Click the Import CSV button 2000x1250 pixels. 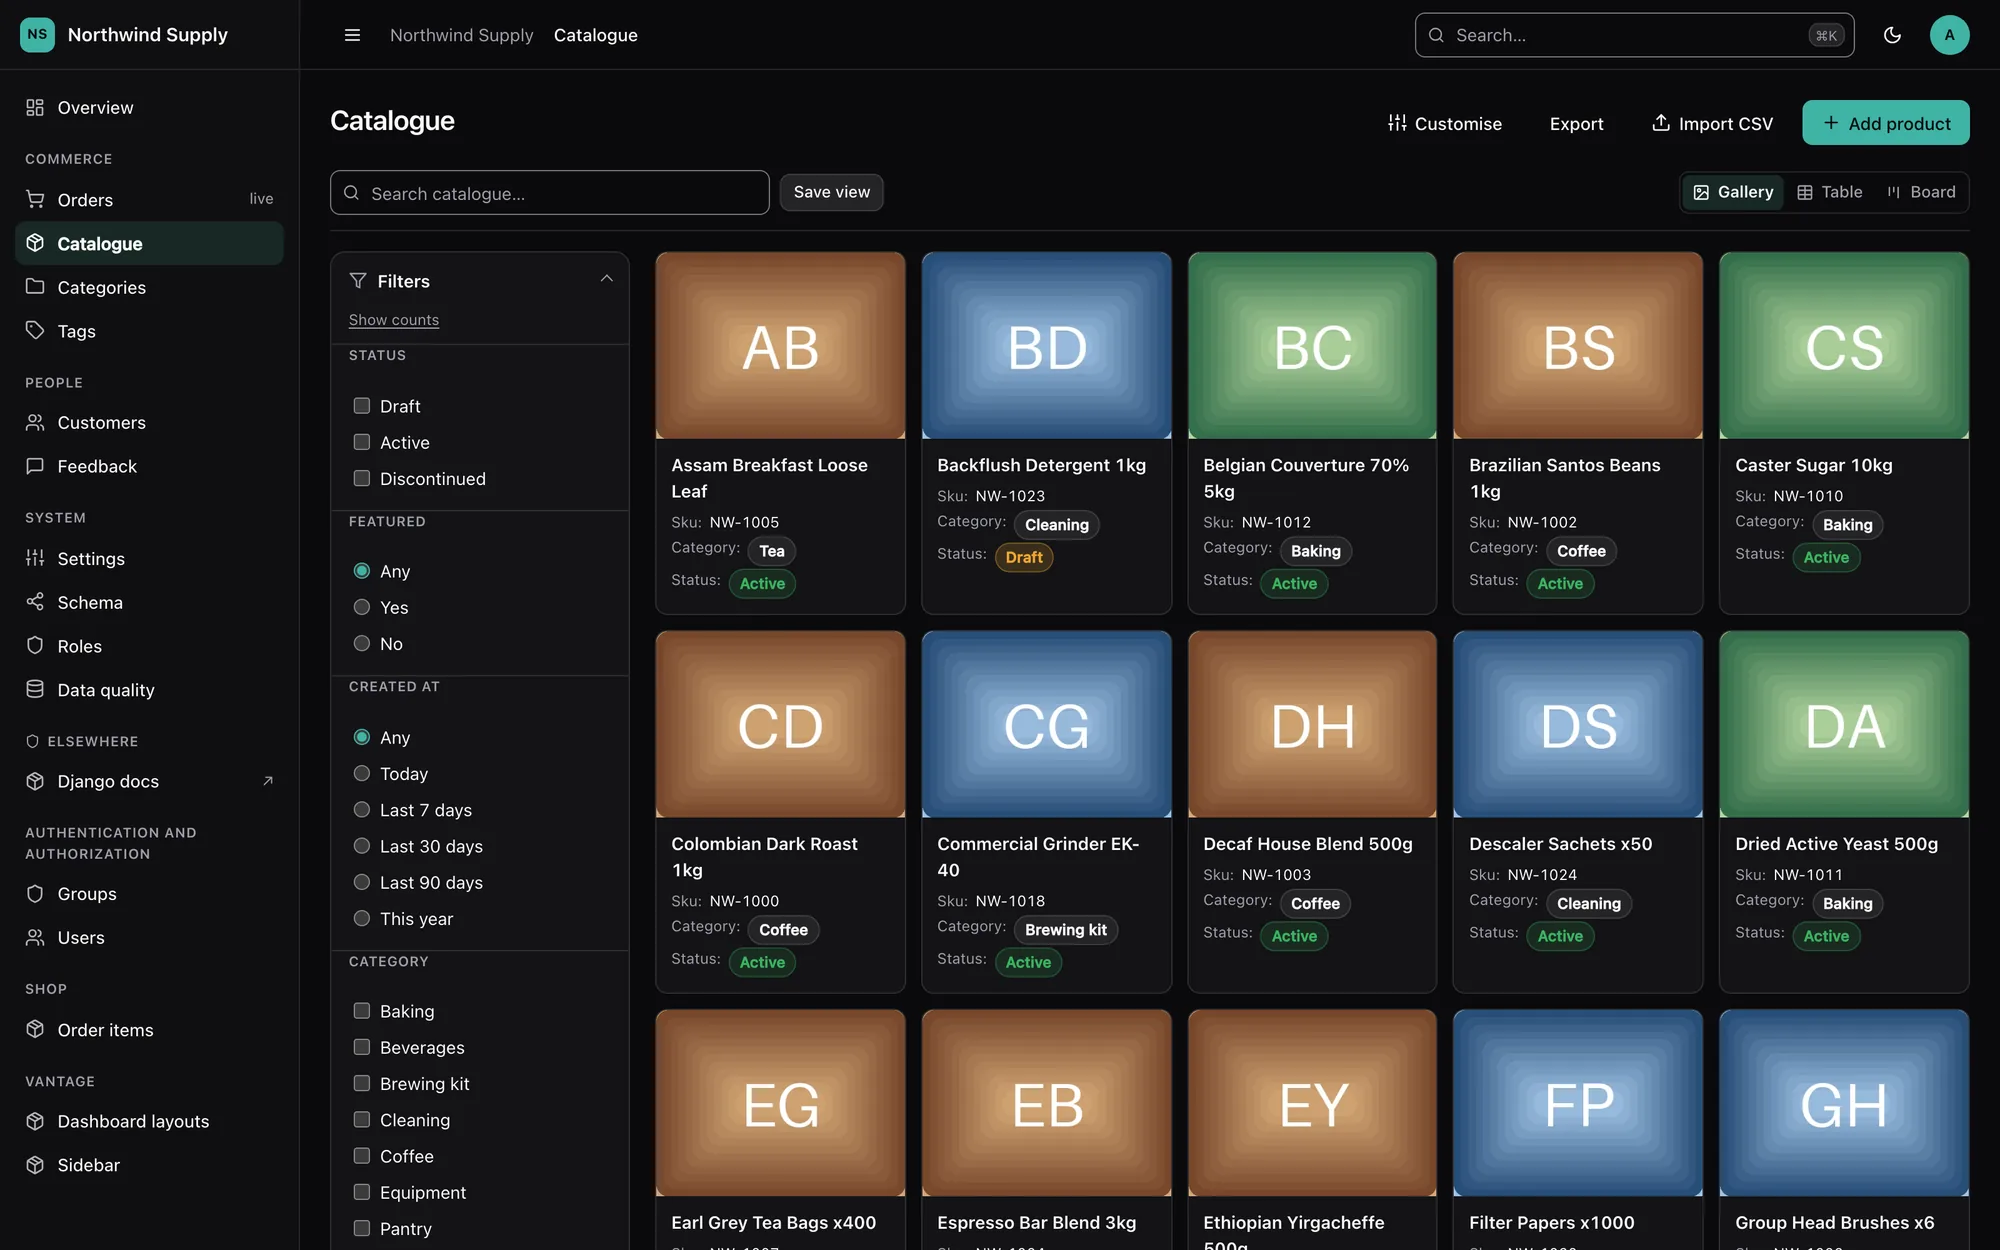pyautogui.click(x=1712, y=123)
